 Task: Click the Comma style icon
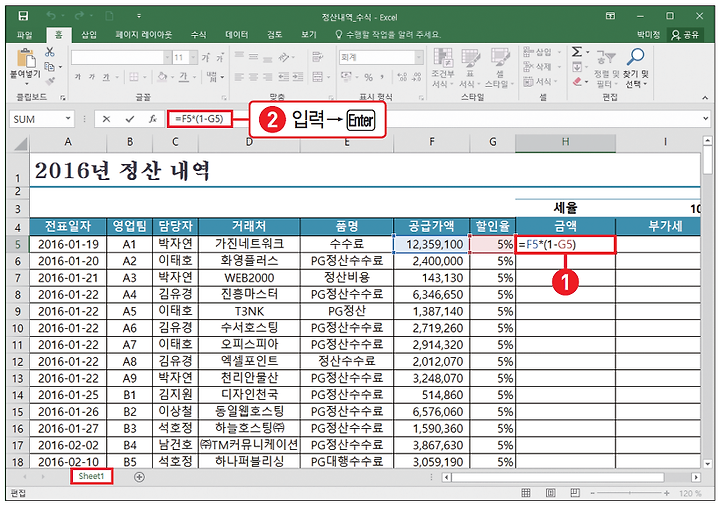pos(382,77)
